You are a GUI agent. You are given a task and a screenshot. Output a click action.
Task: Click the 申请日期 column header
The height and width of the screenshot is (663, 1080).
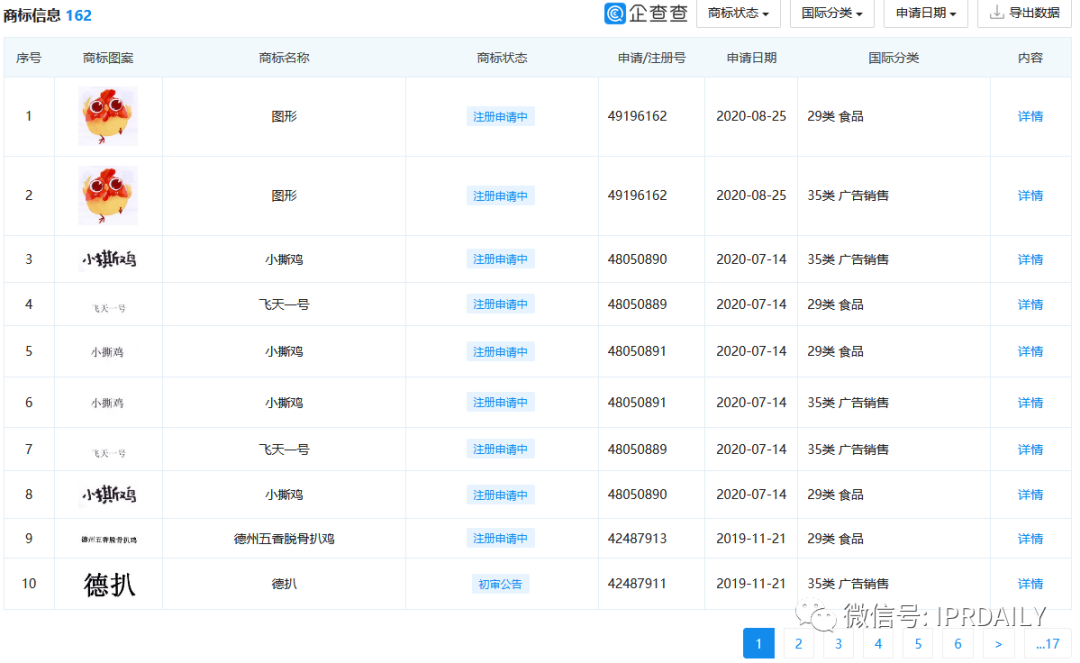[x=751, y=58]
